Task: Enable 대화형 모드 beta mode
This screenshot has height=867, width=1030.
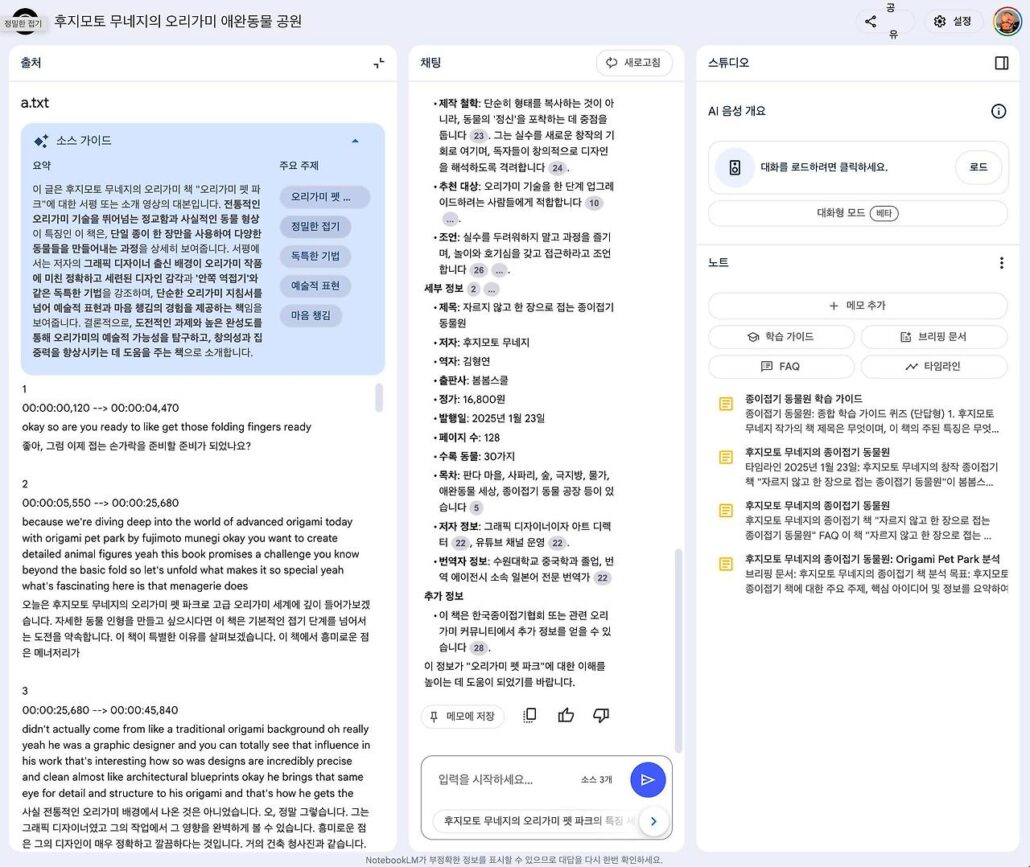Action: [x=857, y=213]
